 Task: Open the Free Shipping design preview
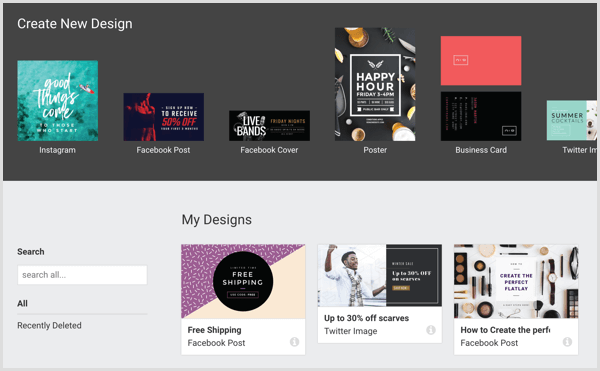click(243, 282)
